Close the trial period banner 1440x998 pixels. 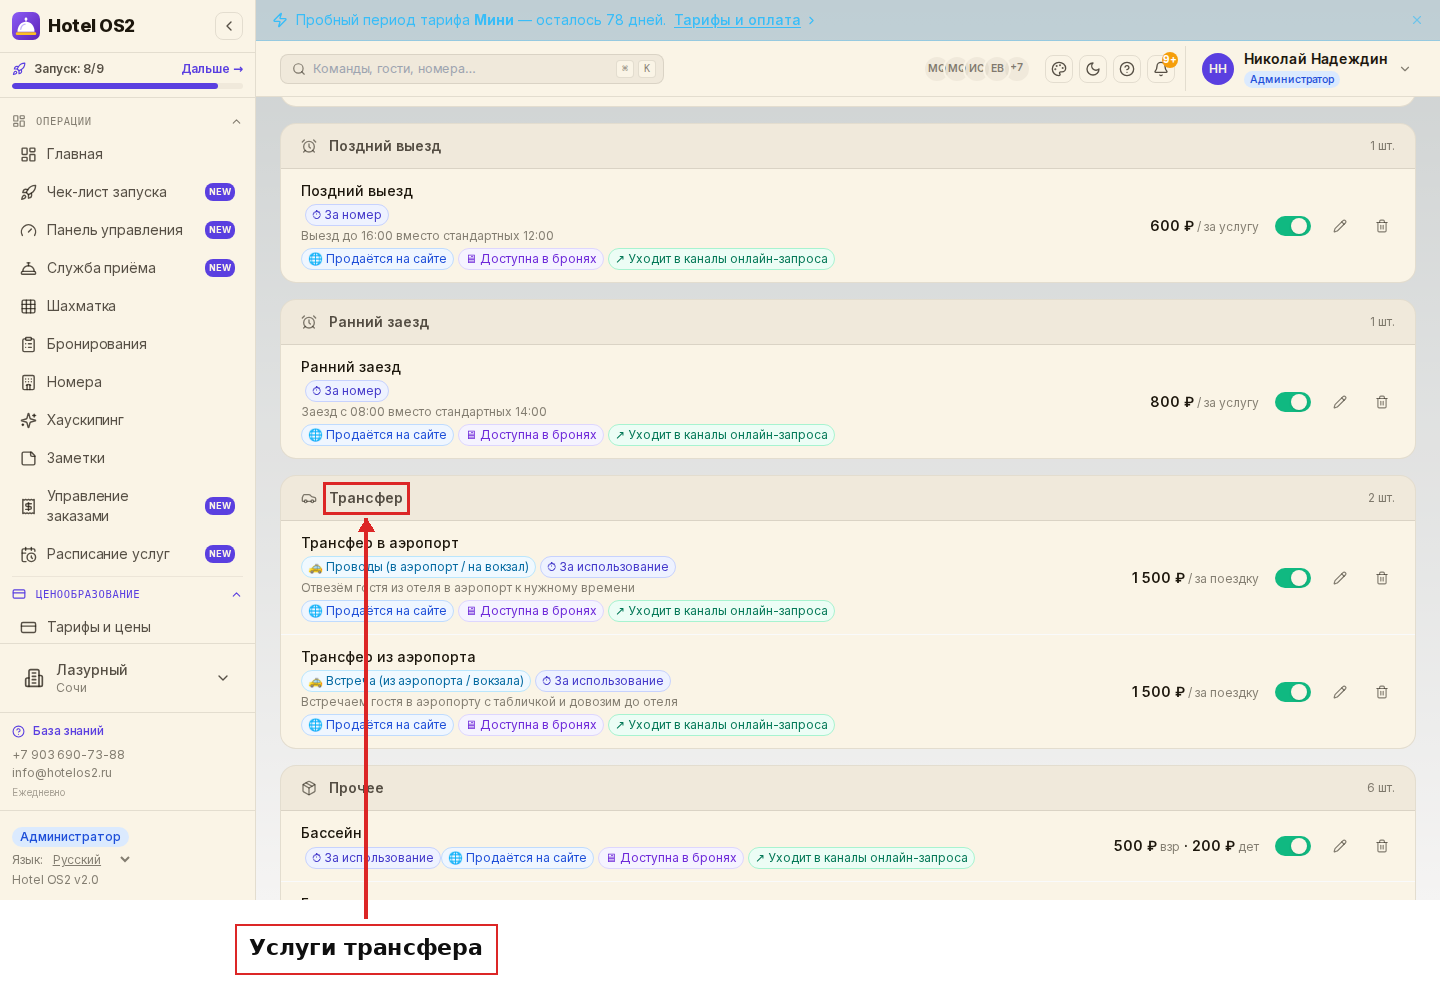[1417, 20]
